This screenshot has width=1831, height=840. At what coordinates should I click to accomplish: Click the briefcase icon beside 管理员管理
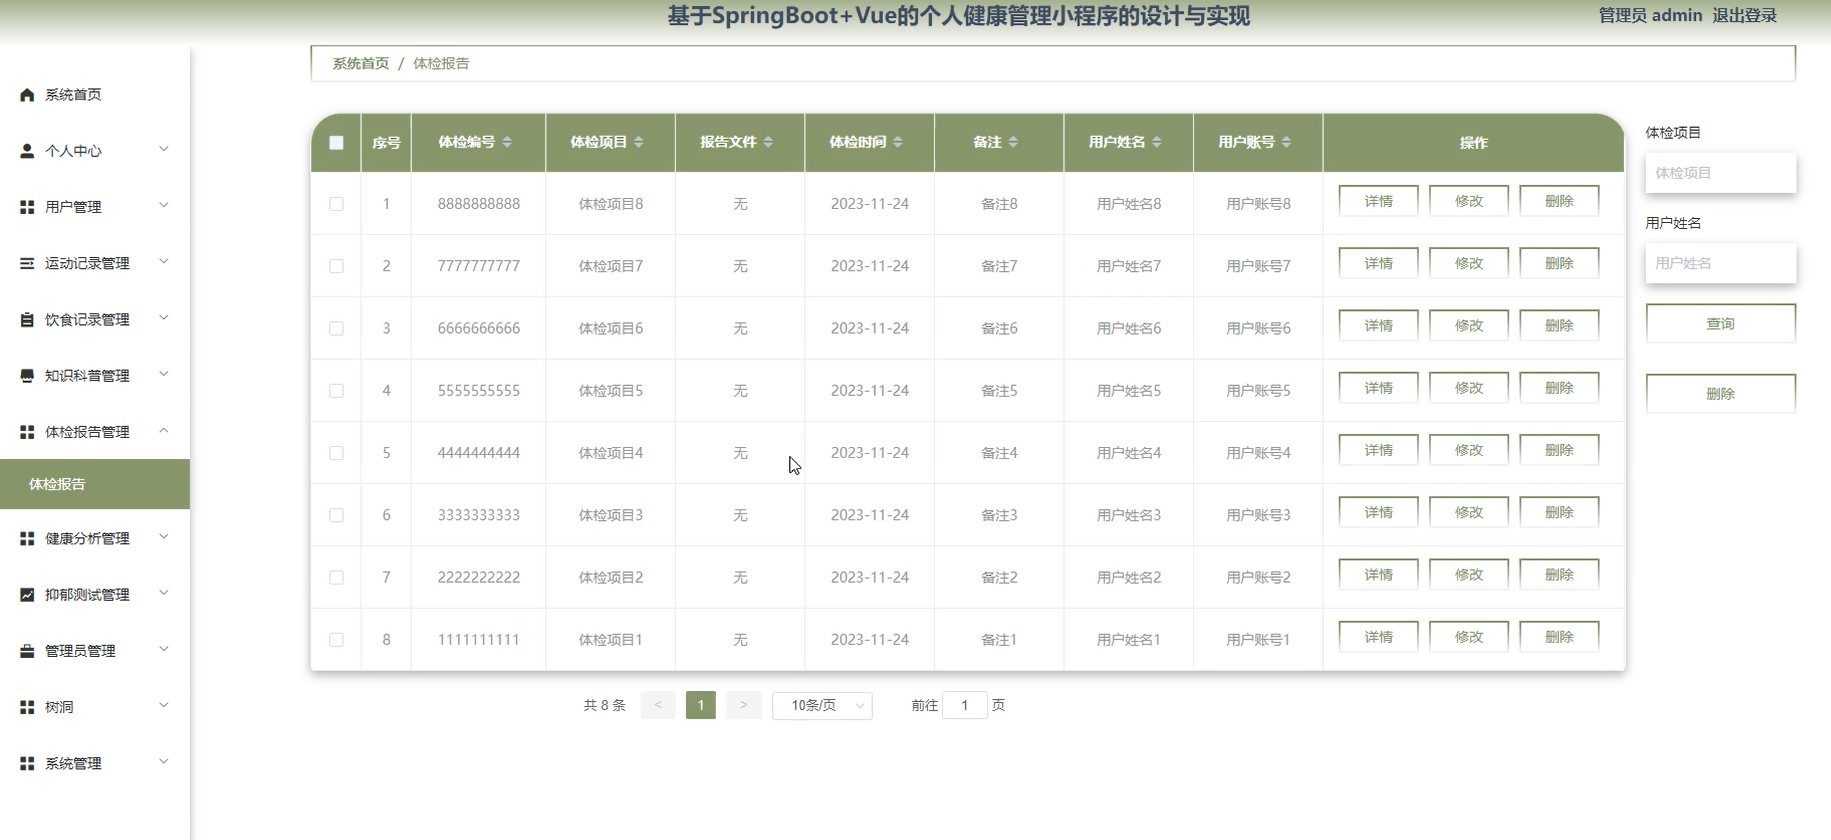coord(27,651)
